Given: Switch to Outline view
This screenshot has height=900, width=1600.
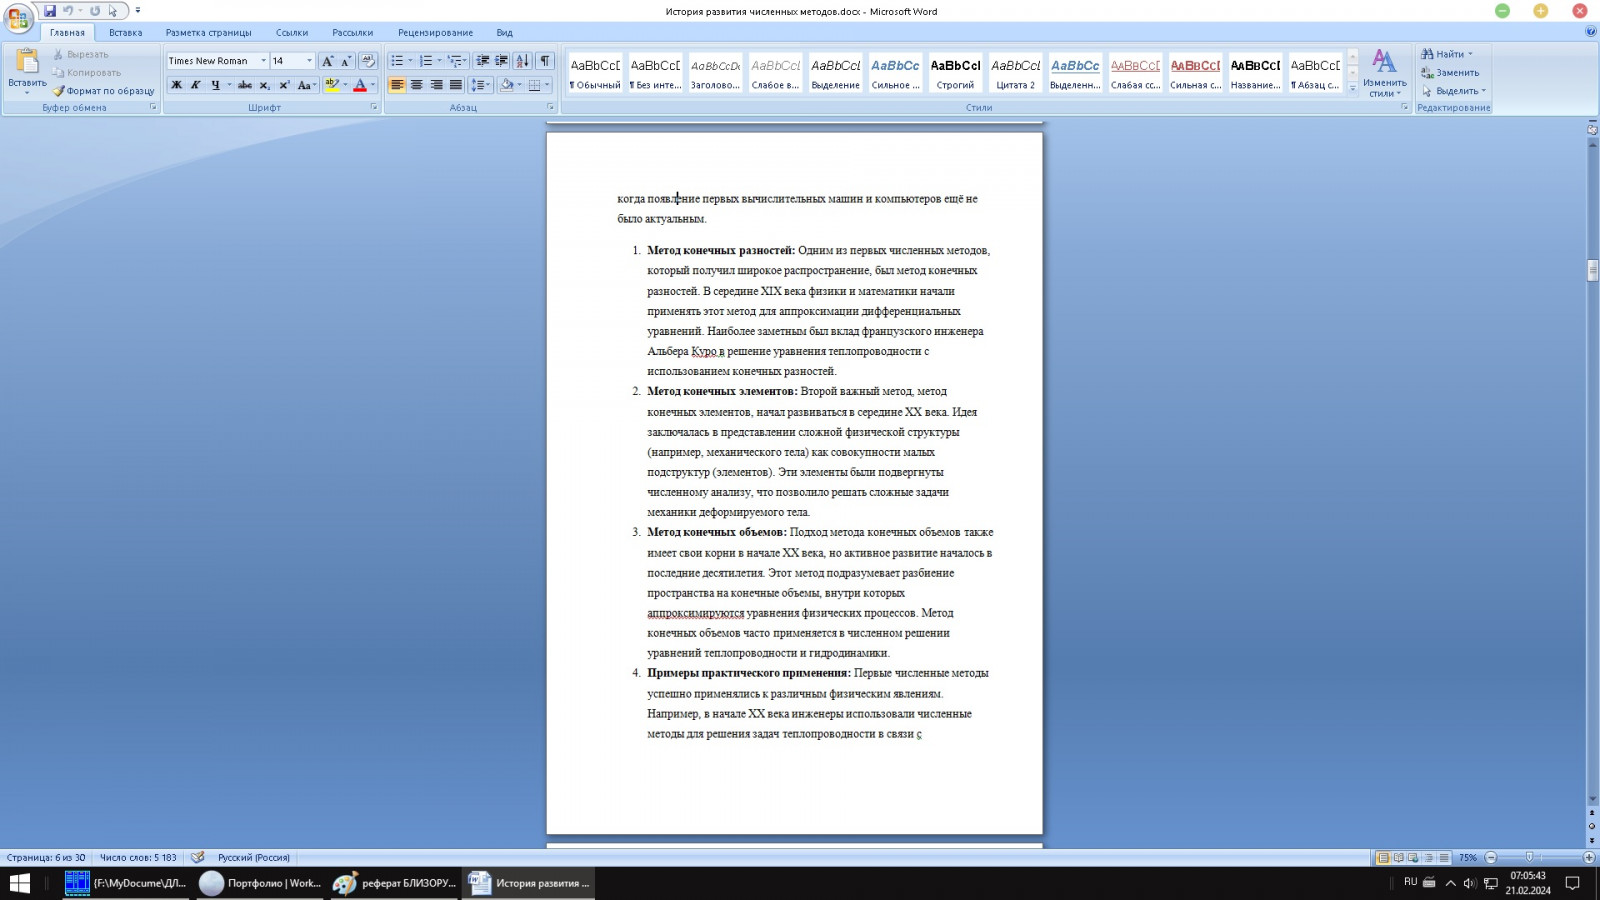Looking at the screenshot, I should pyautogui.click(x=1428, y=858).
